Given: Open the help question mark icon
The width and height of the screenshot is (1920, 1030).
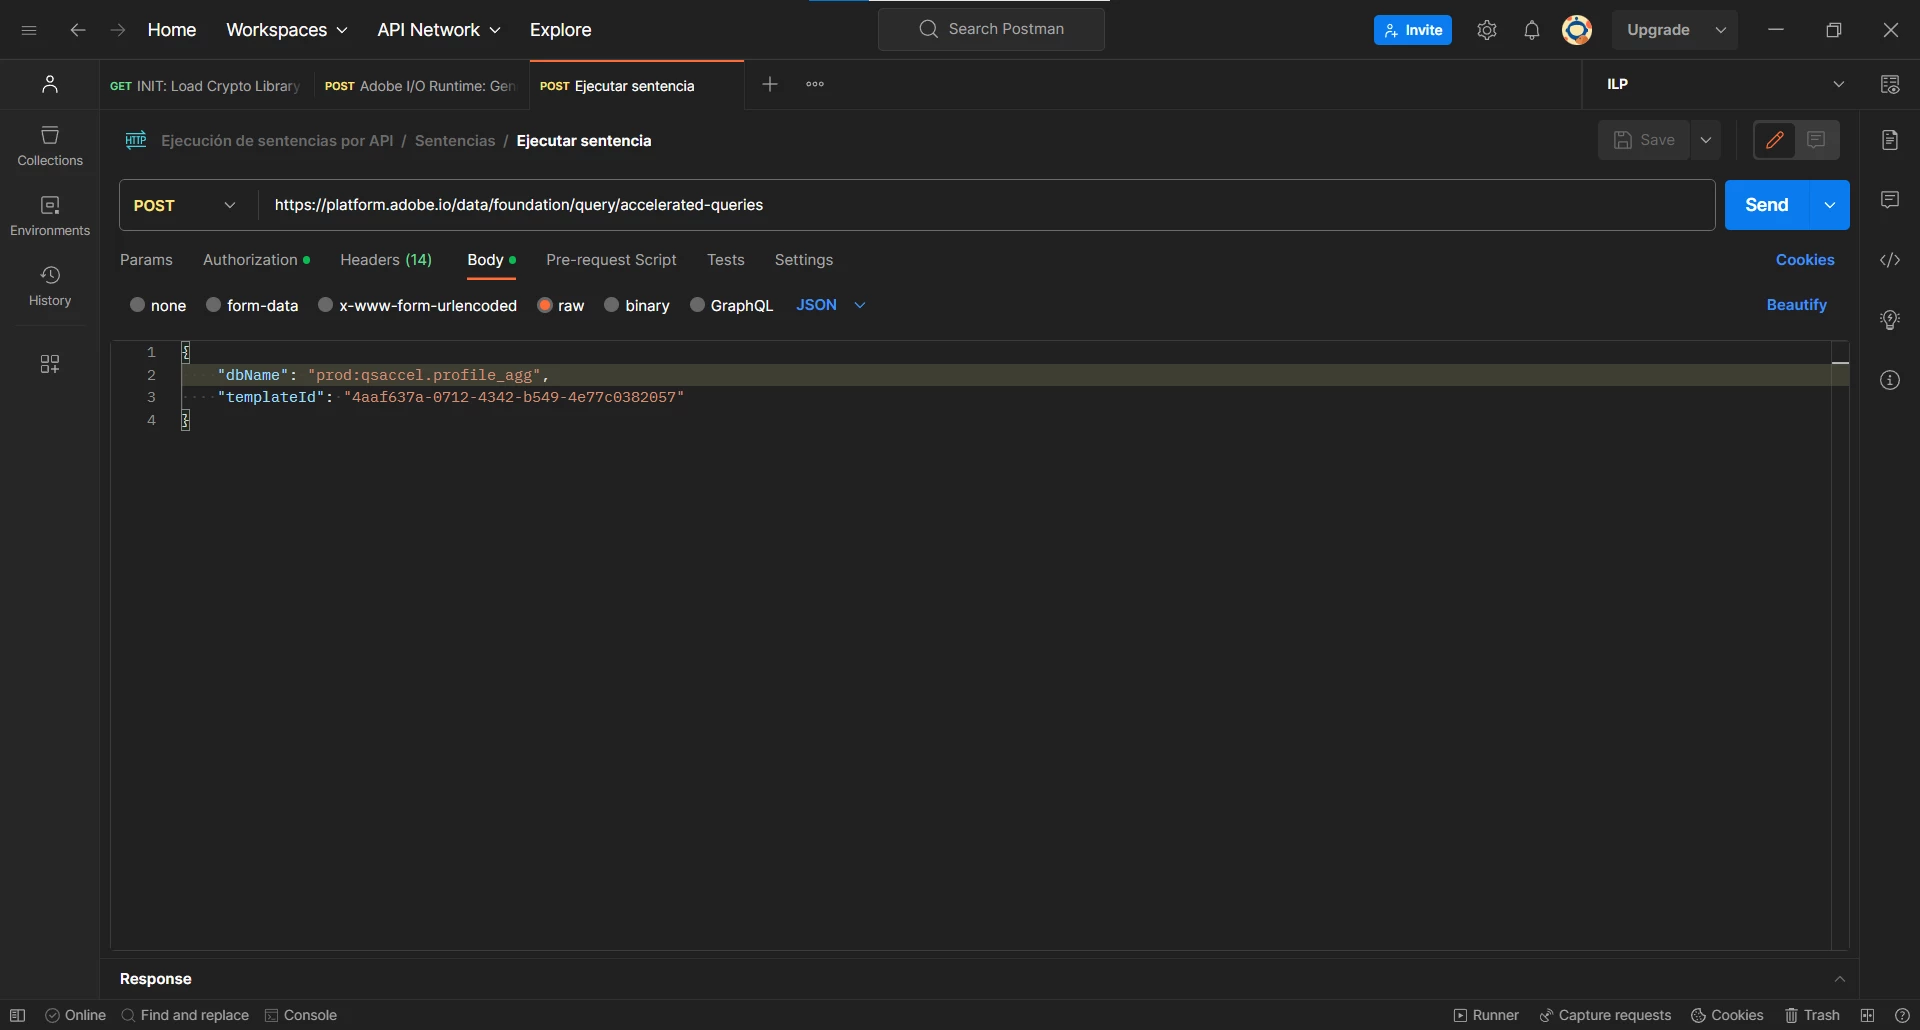Looking at the screenshot, I should click(1902, 1015).
